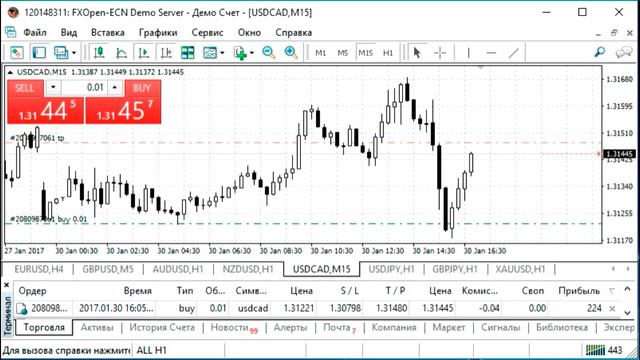The height and width of the screenshot is (360, 640).
Task: Open the Вид menu
Action: click(x=69, y=32)
